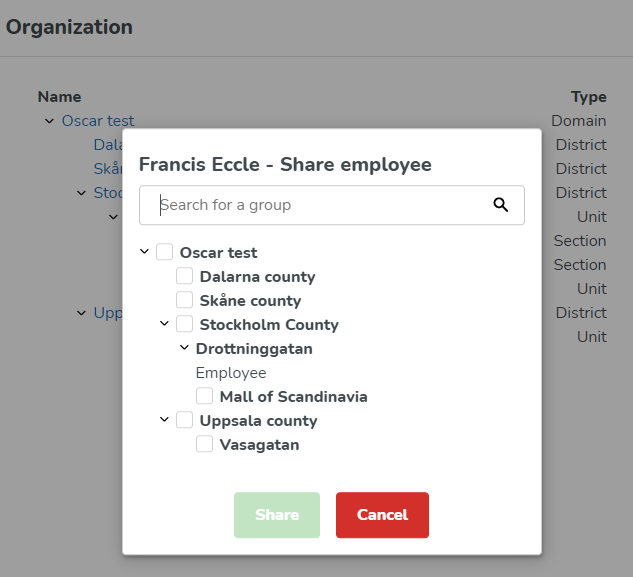Enable the Stockholm County checkbox

[x=185, y=325]
